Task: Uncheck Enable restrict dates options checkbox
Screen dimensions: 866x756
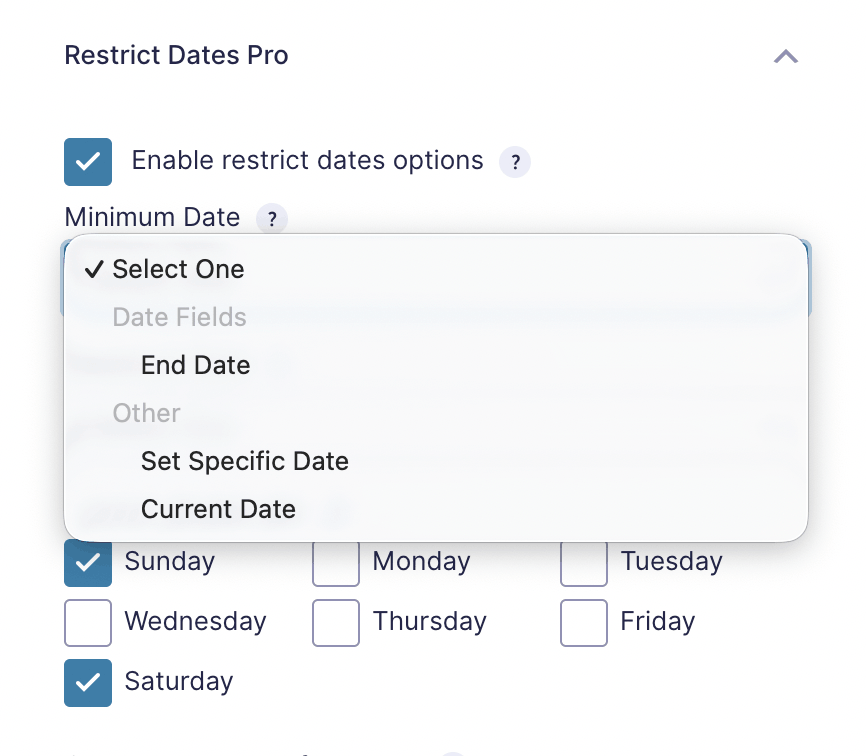Action: coord(88,162)
